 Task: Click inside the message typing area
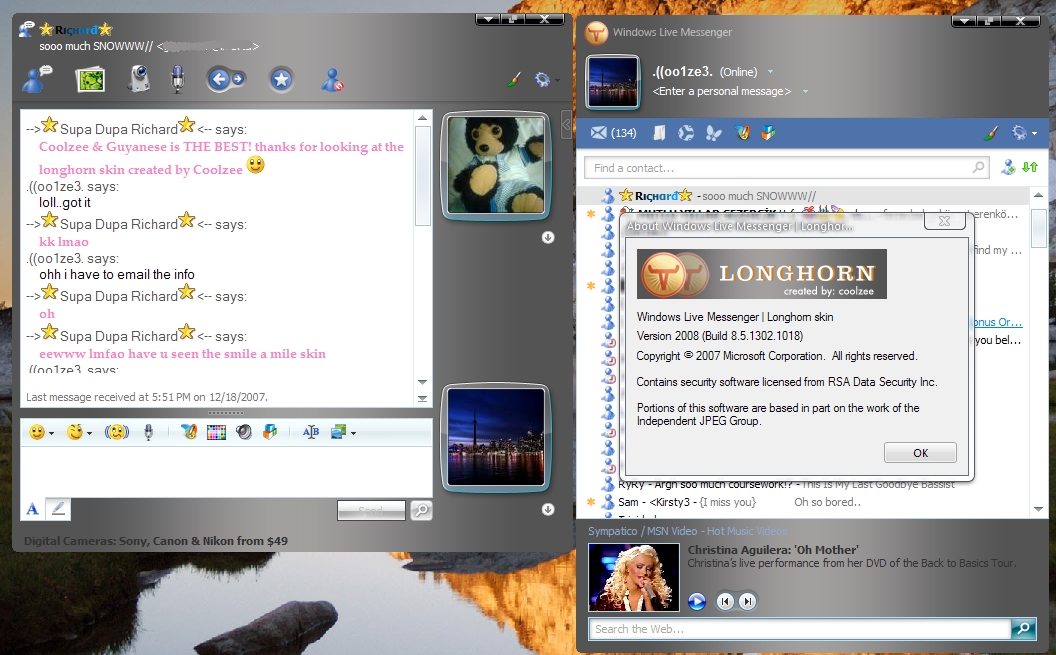tap(226, 471)
